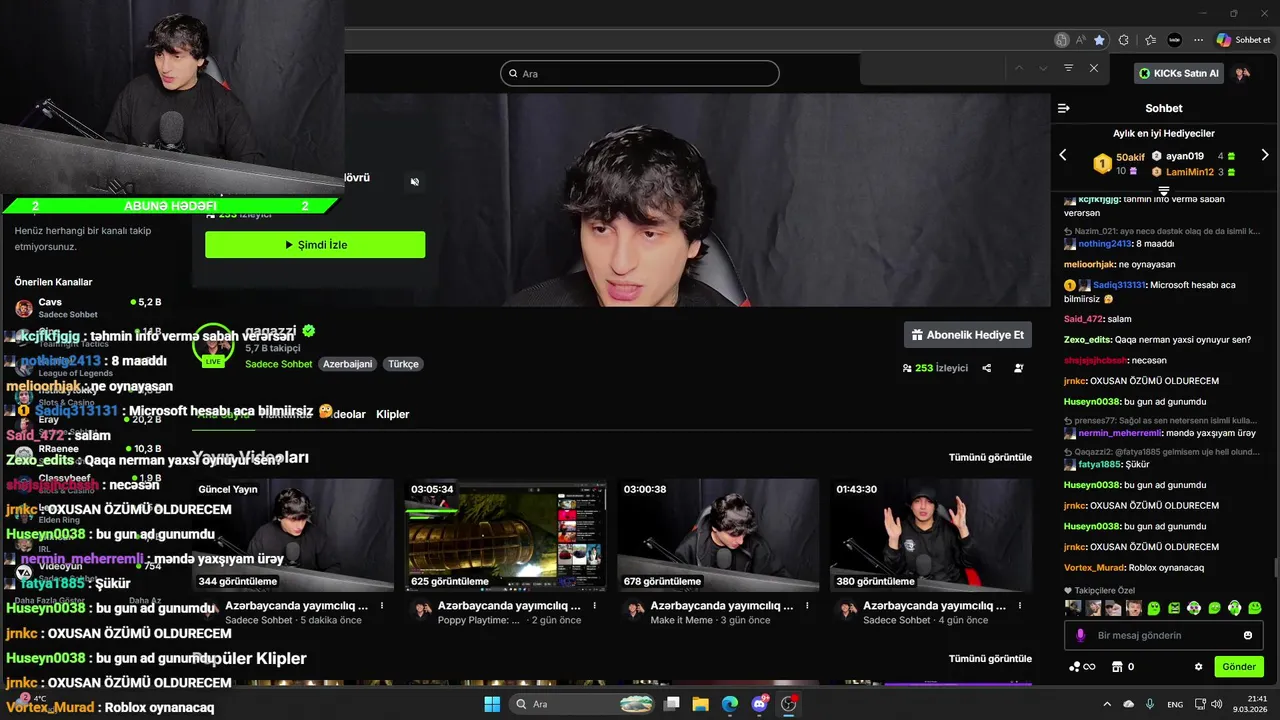Click the purple microphone icon in chat input

click(x=1080, y=635)
